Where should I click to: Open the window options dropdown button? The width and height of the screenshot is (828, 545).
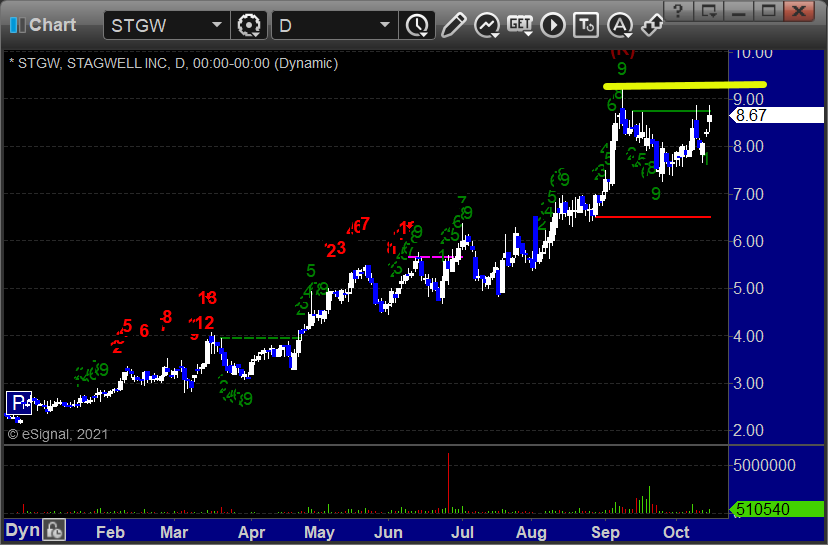point(709,11)
